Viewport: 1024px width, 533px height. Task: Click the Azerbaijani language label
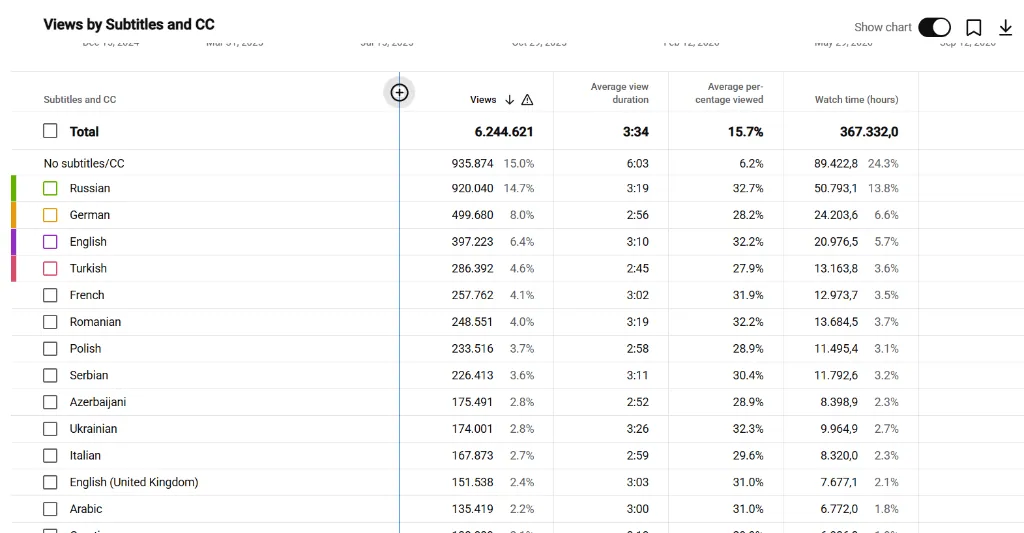(x=98, y=402)
